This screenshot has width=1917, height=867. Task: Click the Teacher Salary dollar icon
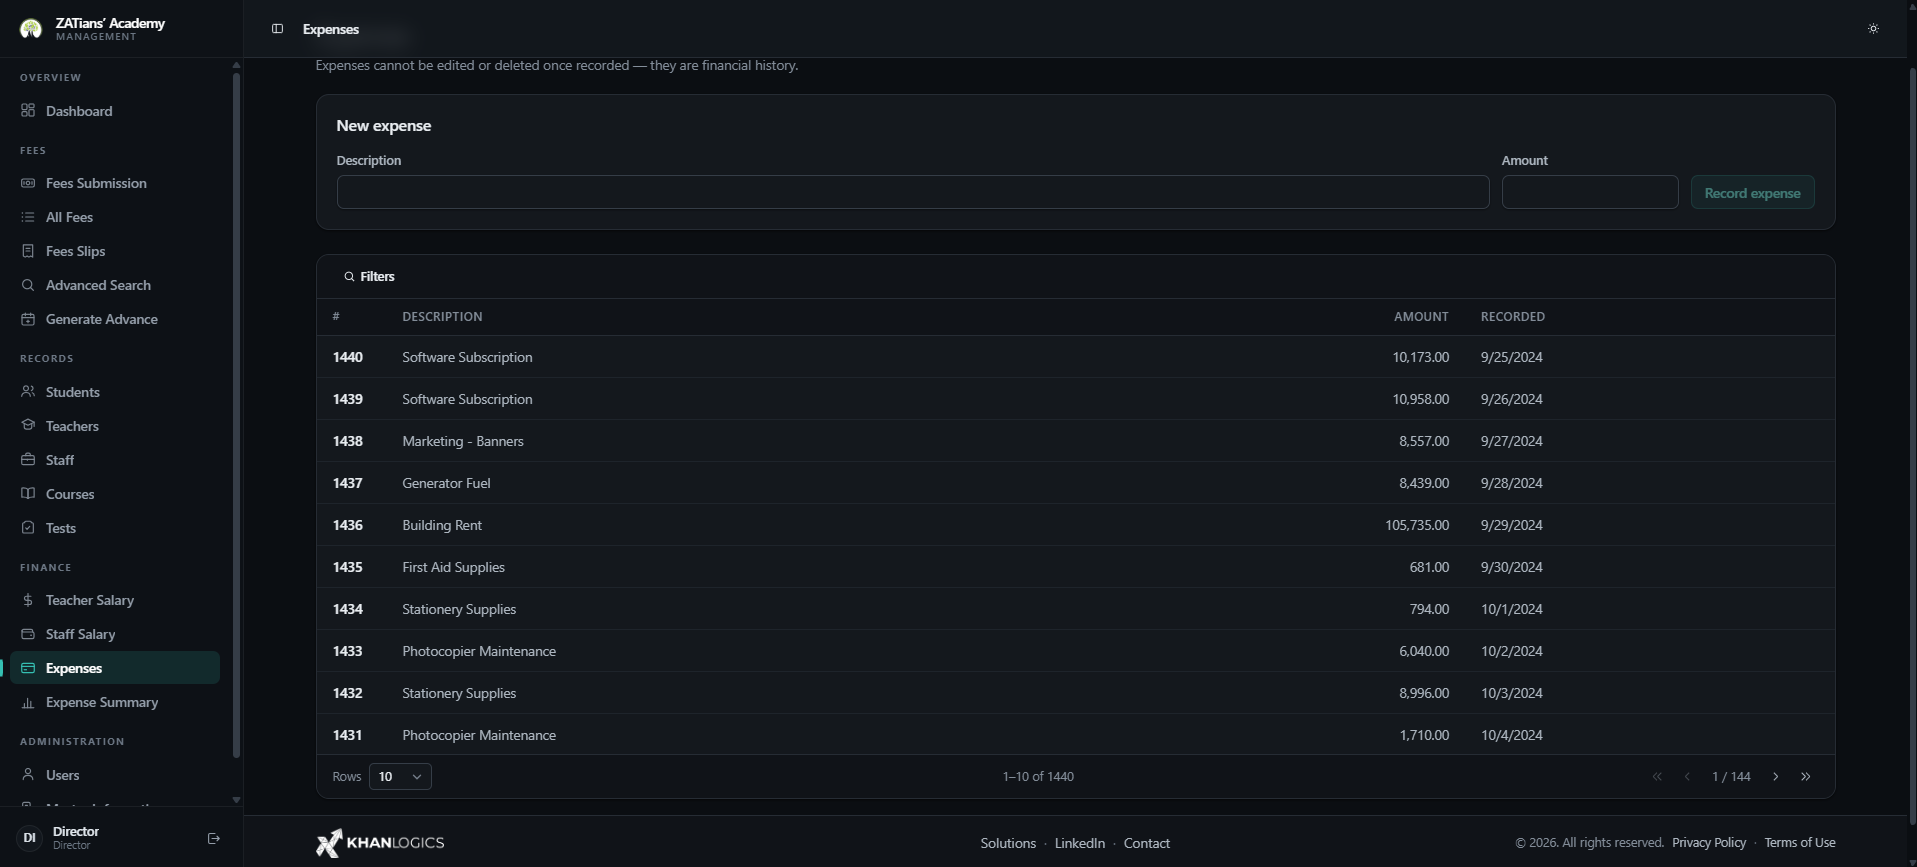tap(28, 600)
